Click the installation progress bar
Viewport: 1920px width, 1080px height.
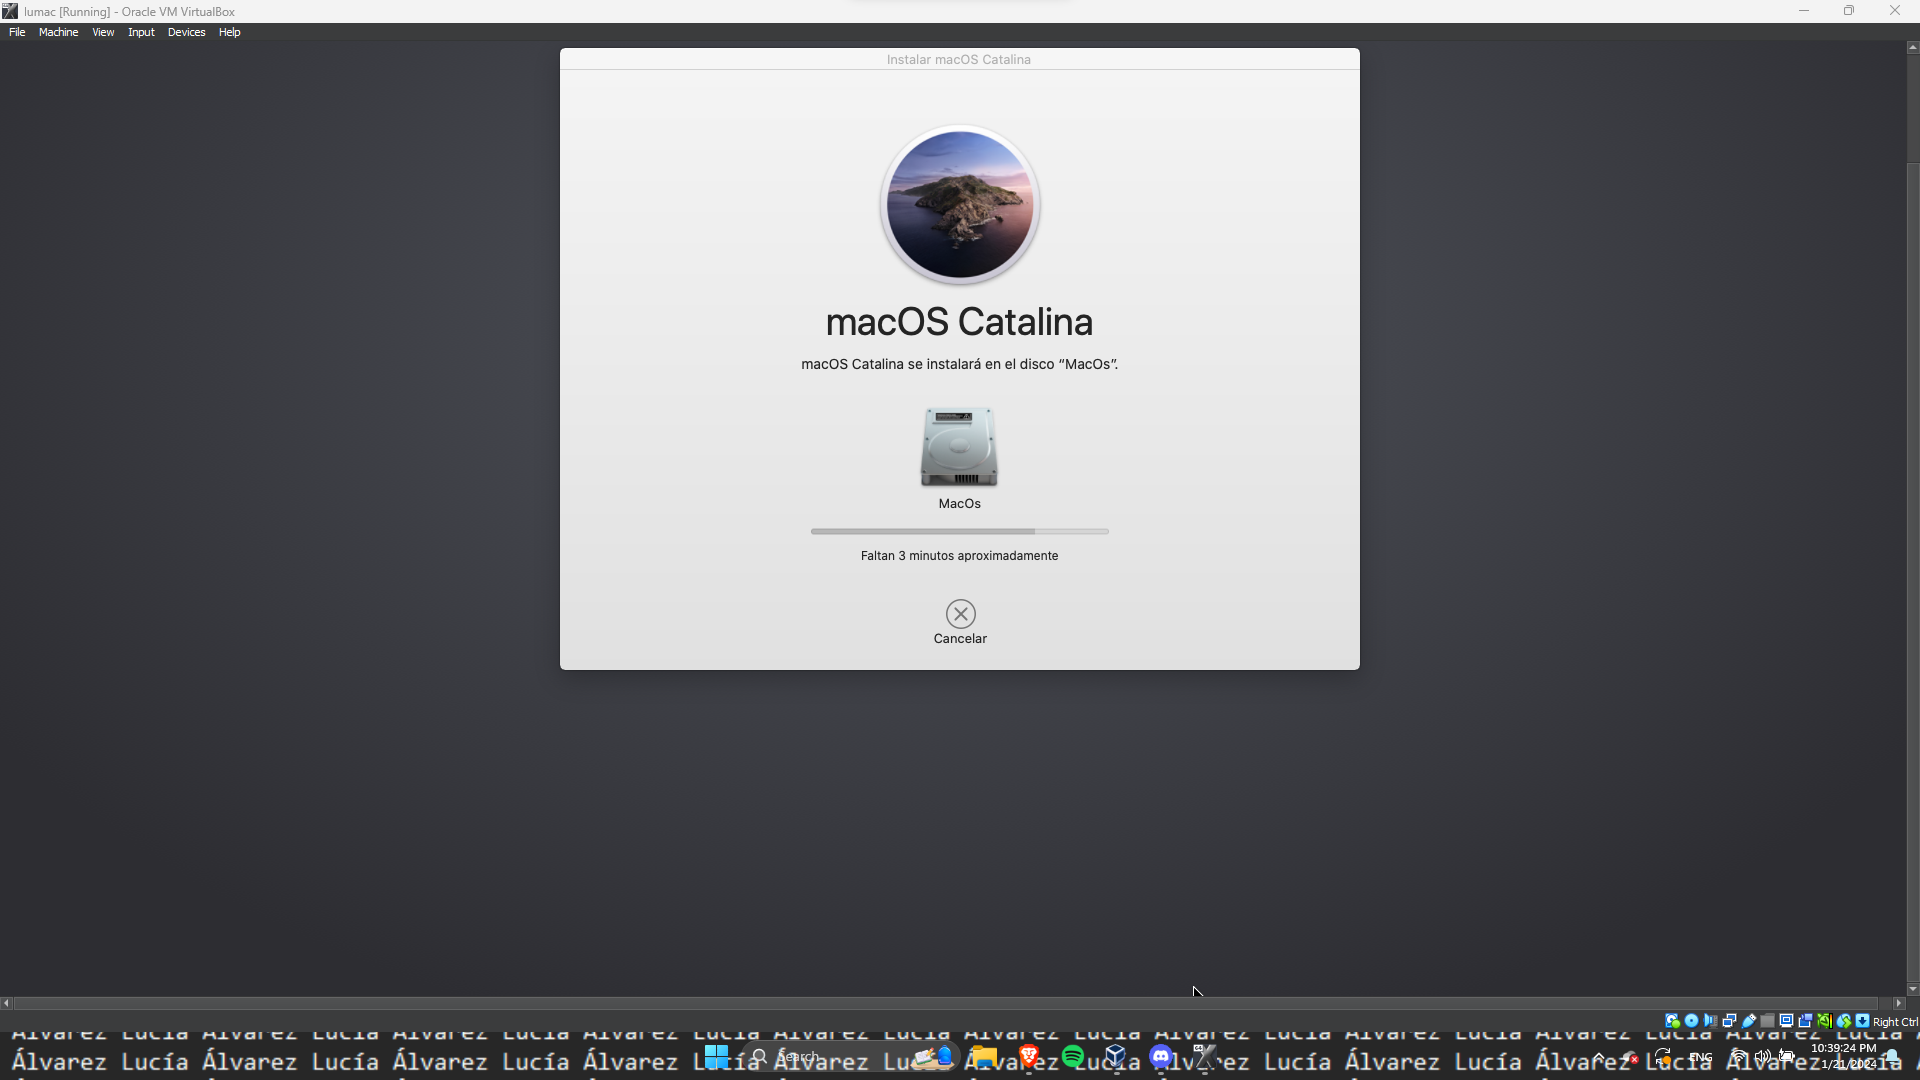click(959, 531)
